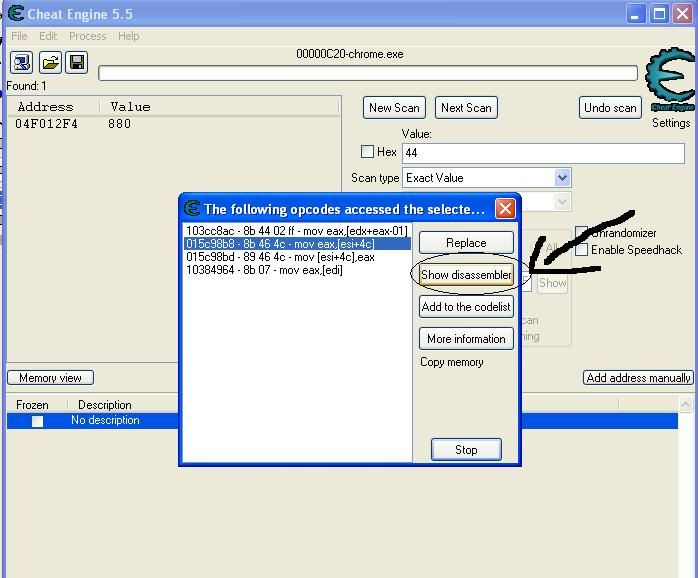Click the Next Scan button

[x=466, y=108]
